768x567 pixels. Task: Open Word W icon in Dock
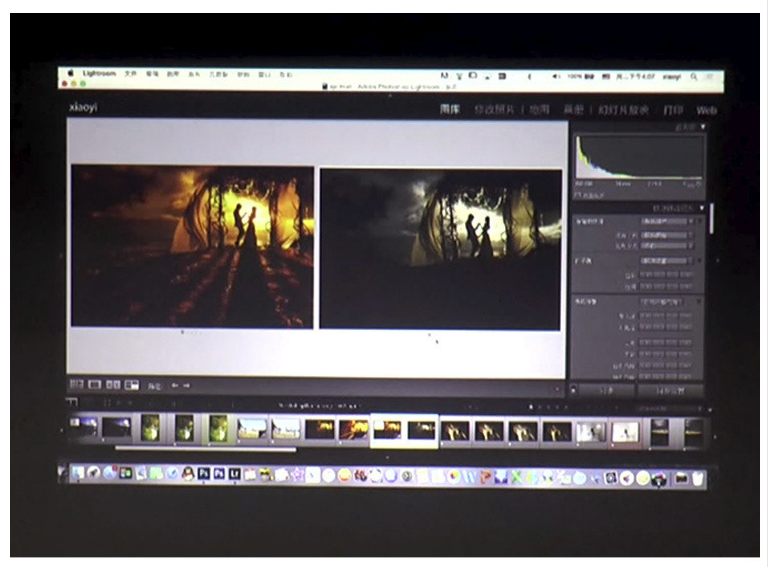(470, 477)
